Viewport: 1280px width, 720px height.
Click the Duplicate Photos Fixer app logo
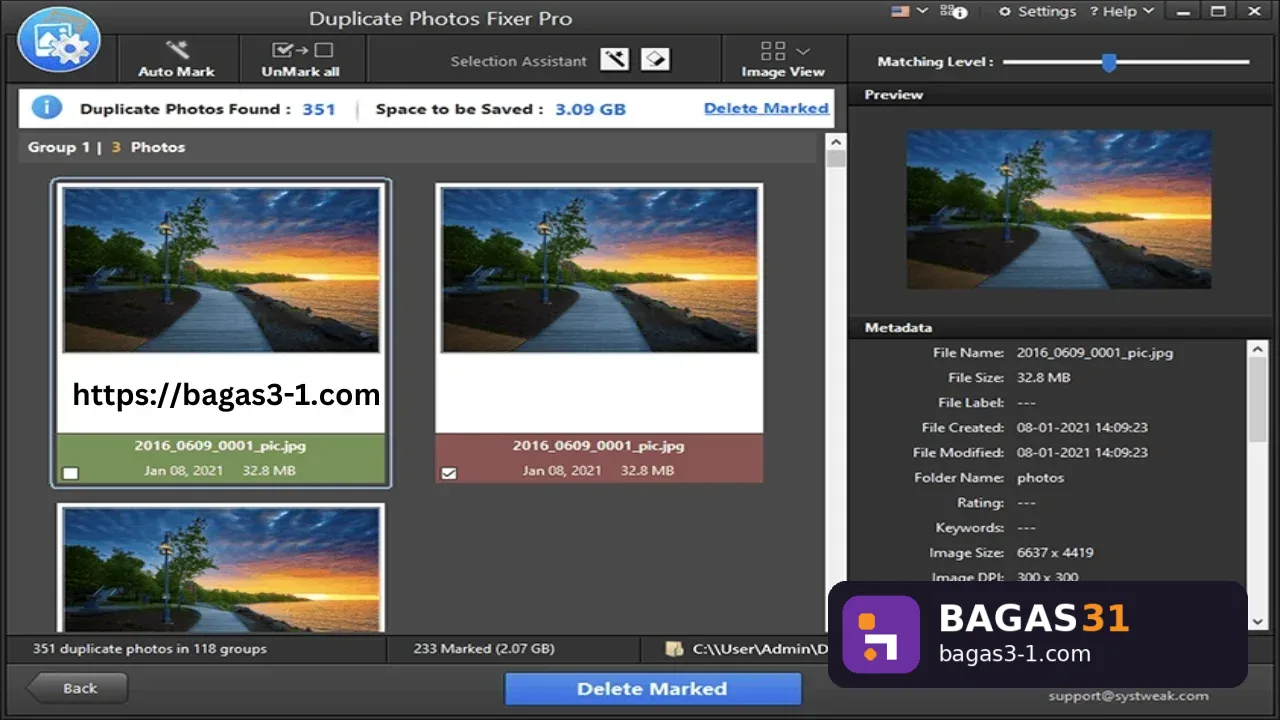pyautogui.click(x=59, y=39)
